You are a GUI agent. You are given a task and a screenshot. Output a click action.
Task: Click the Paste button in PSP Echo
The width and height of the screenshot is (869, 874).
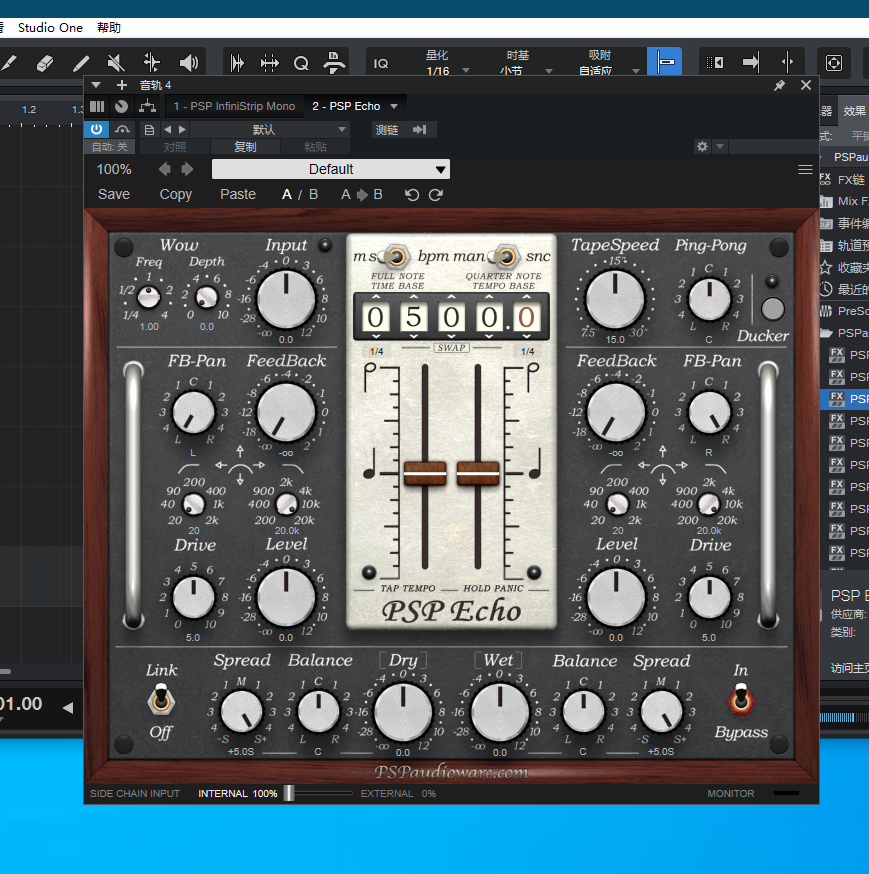point(238,195)
